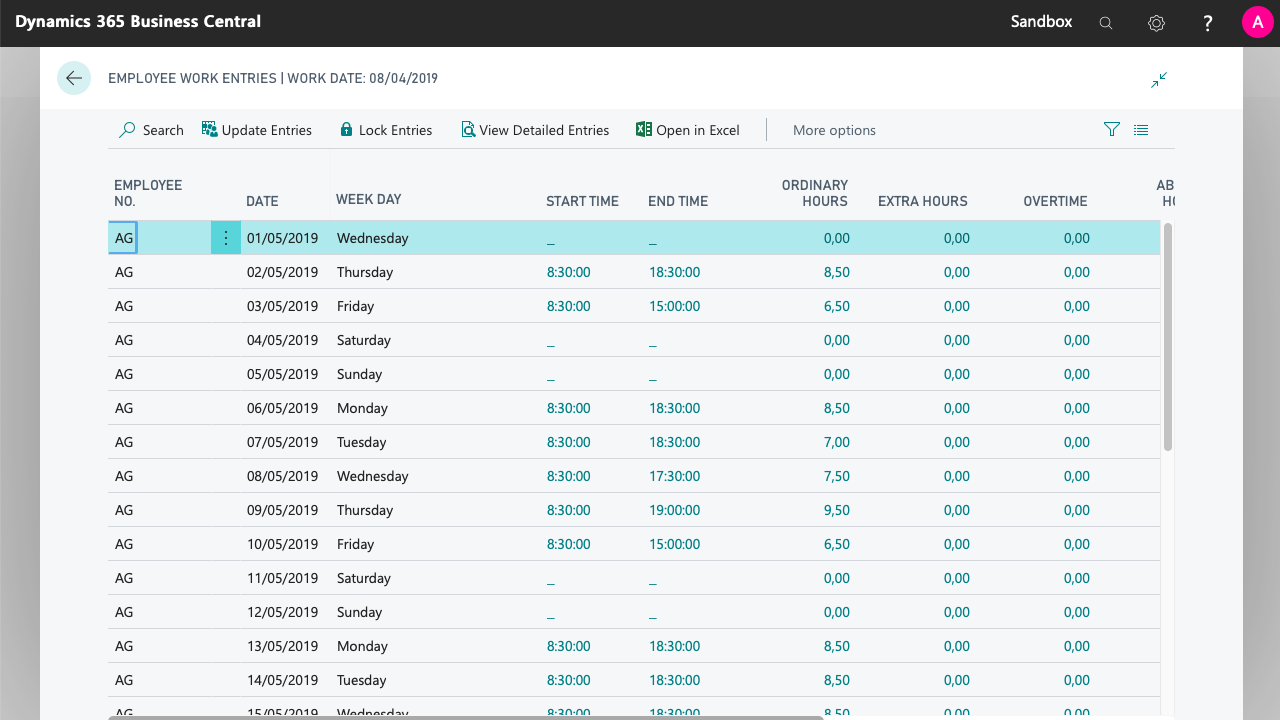
Task: Click Search in the action bar
Action: (152, 130)
